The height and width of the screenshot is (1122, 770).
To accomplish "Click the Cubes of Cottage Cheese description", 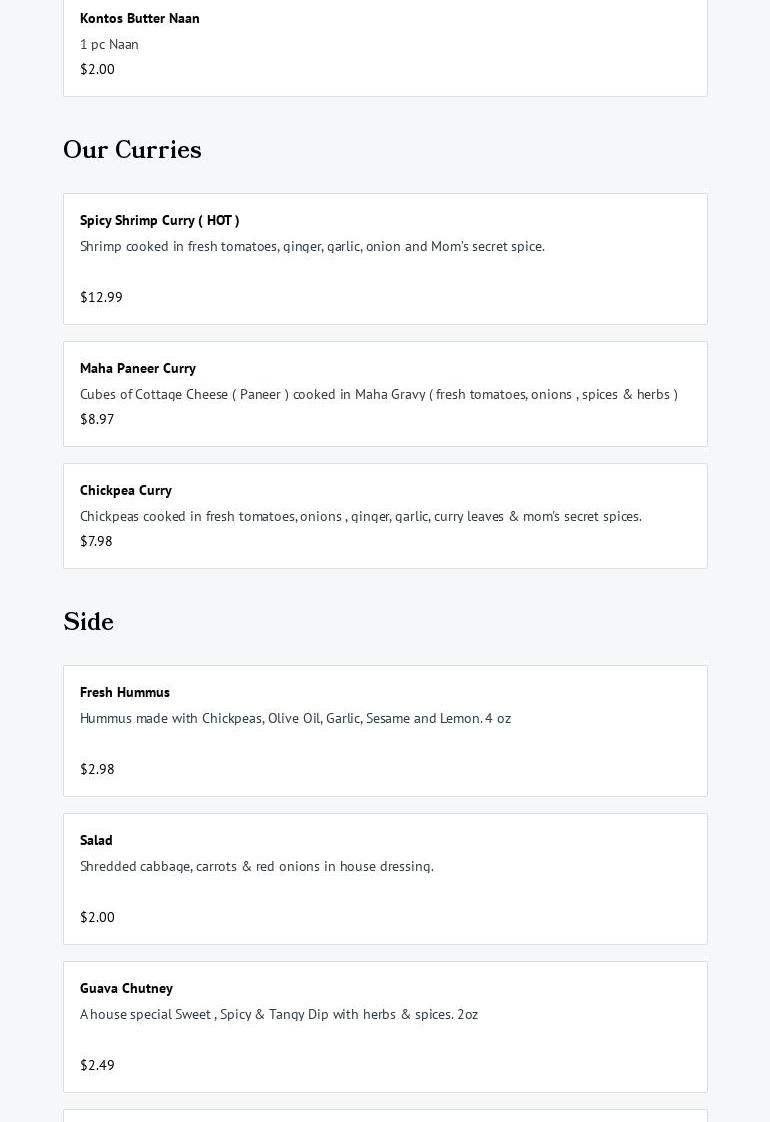I will pyautogui.click(x=379, y=394).
